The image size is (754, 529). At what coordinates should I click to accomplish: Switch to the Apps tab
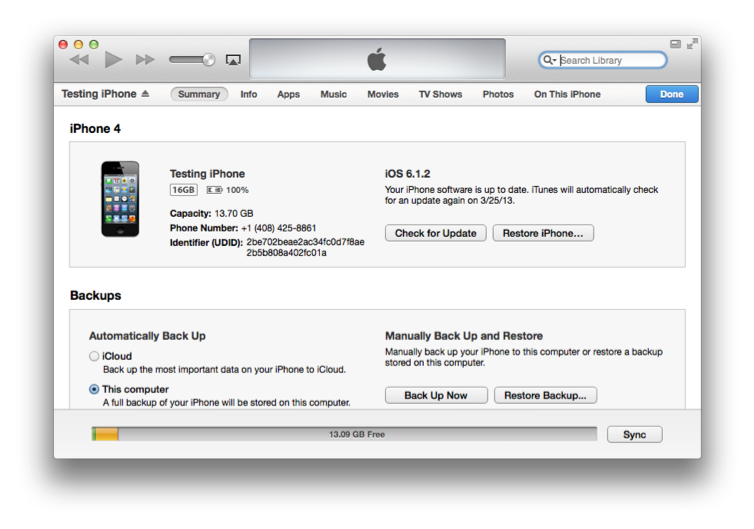(288, 94)
